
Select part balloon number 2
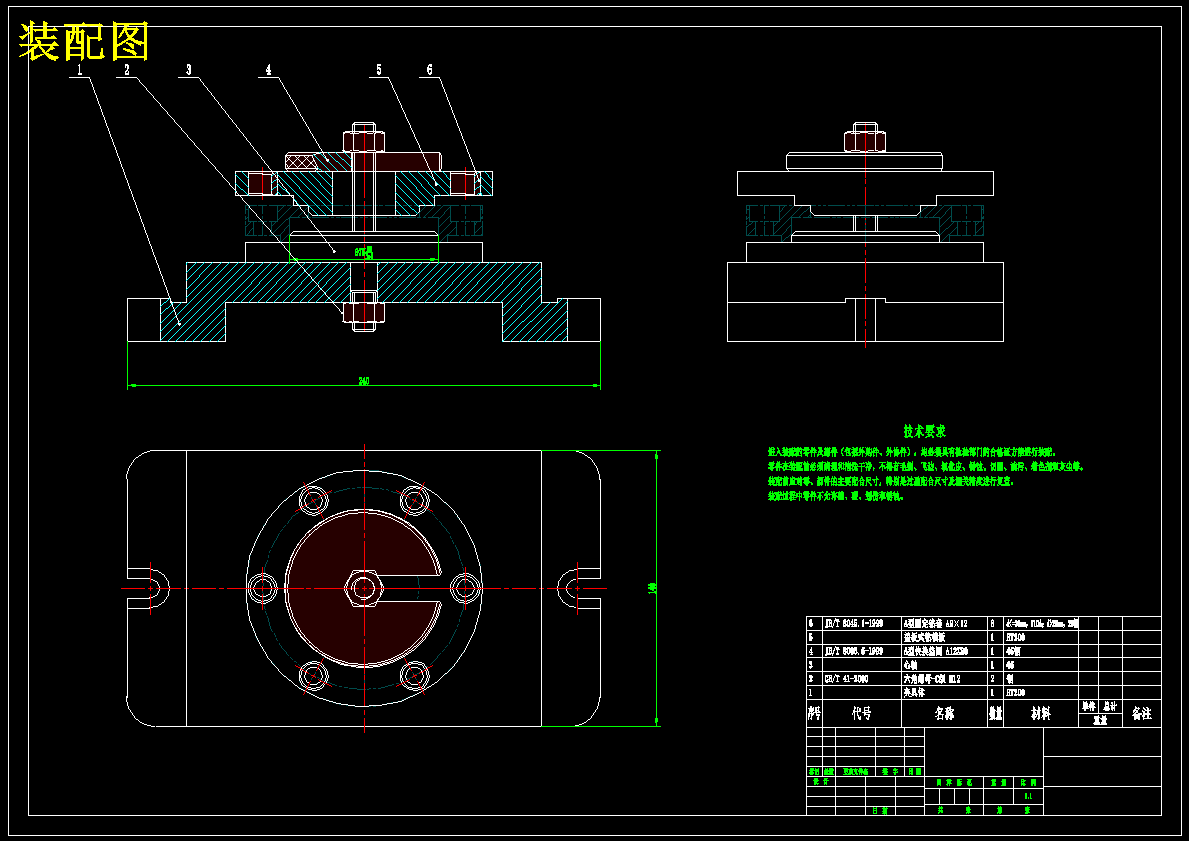click(x=127, y=70)
